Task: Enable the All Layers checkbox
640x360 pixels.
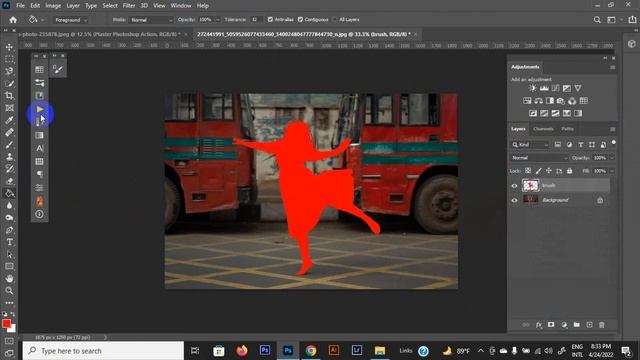Action: [x=335, y=20]
